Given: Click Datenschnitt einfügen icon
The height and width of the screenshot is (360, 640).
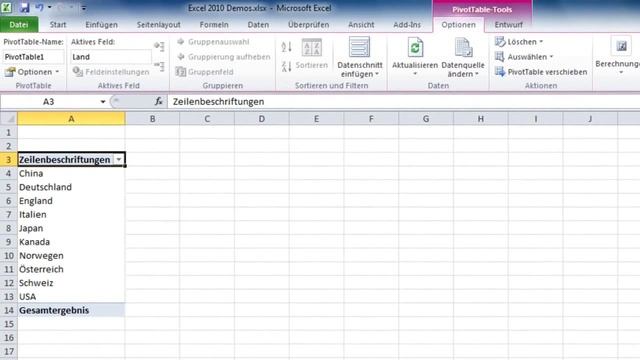Looking at the screenshot, I should tap(360, 47).
